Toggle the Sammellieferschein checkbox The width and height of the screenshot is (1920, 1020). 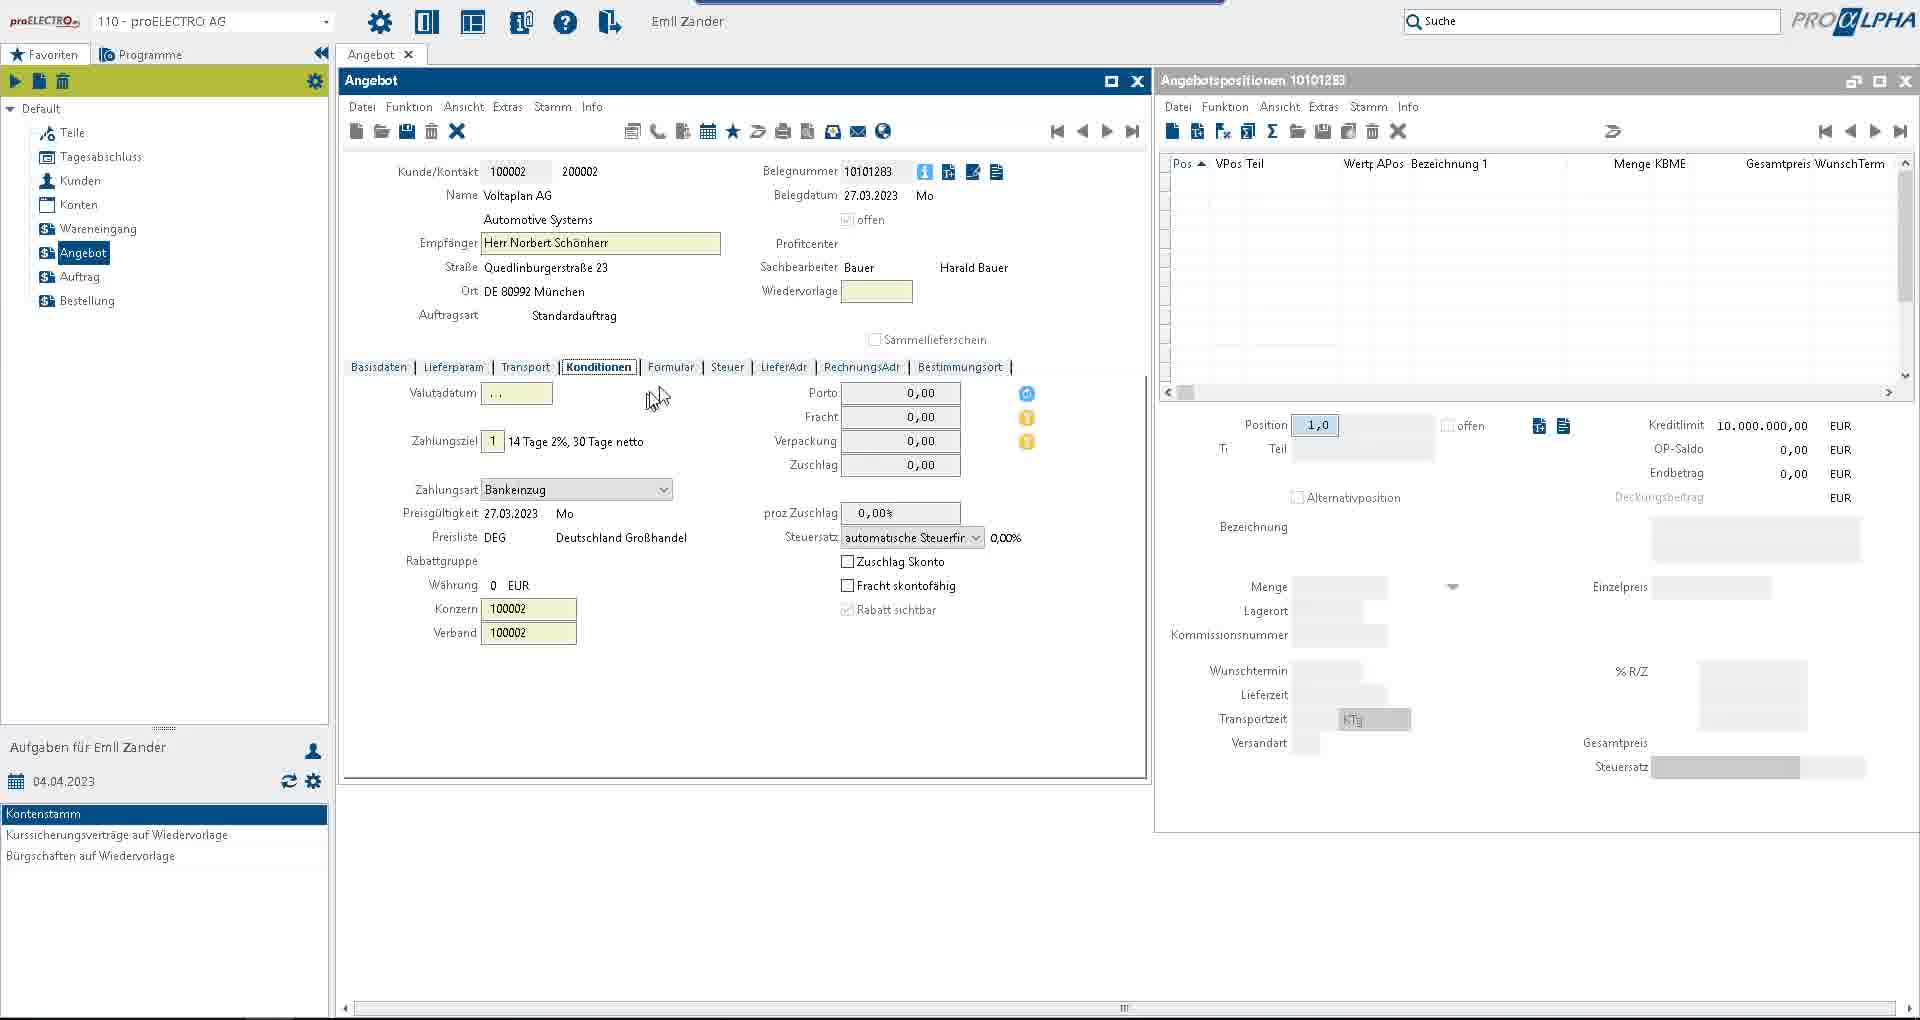tap(875, 340)
